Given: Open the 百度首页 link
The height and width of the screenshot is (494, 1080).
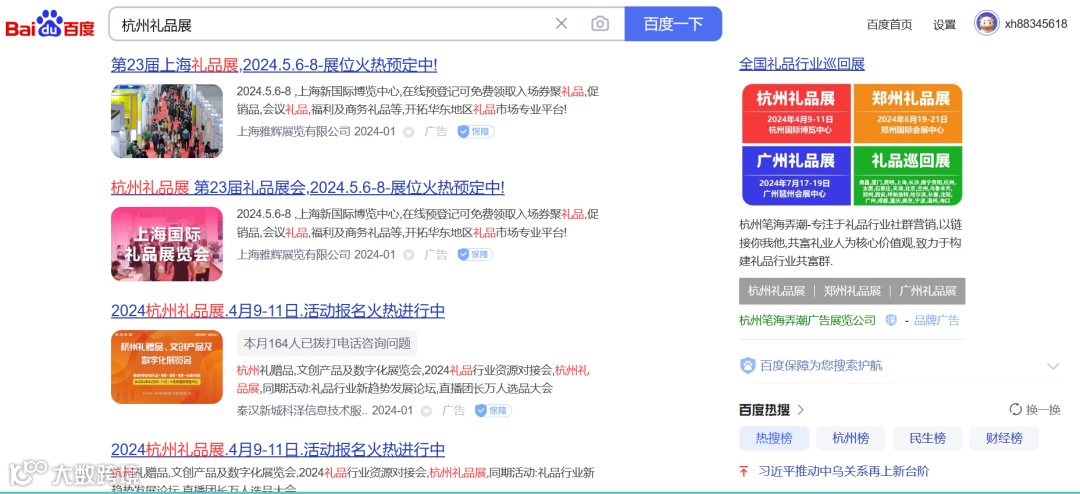Looking at the screenshot, I should point(889,25).
